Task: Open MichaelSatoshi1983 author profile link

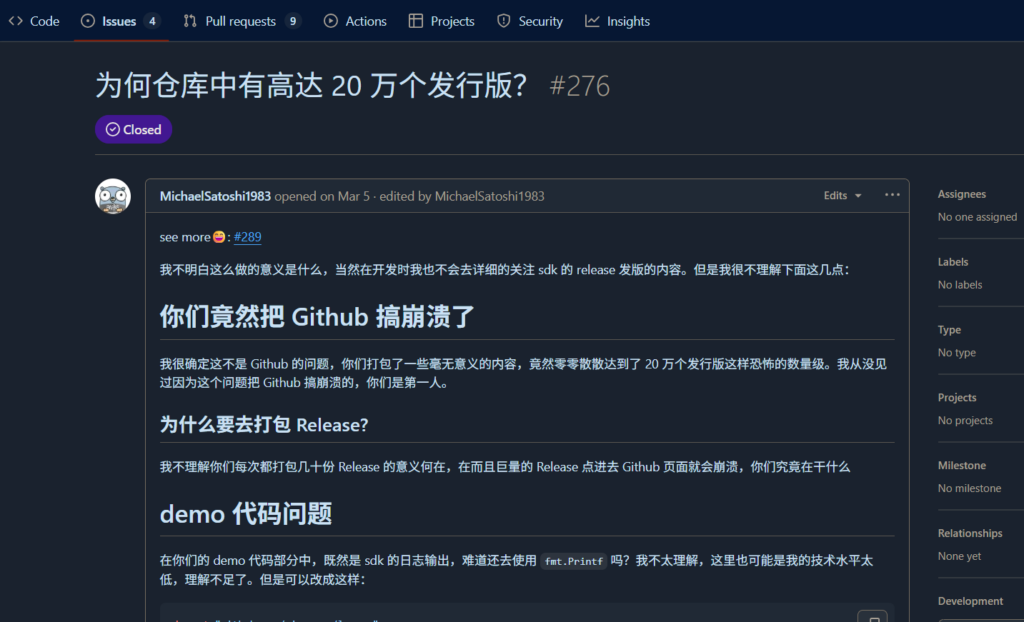Action: coord(215,196)
